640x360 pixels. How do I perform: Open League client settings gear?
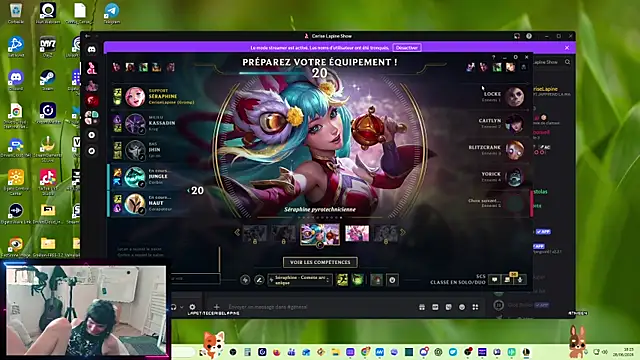pyautogui.click(x=516, y=57)
